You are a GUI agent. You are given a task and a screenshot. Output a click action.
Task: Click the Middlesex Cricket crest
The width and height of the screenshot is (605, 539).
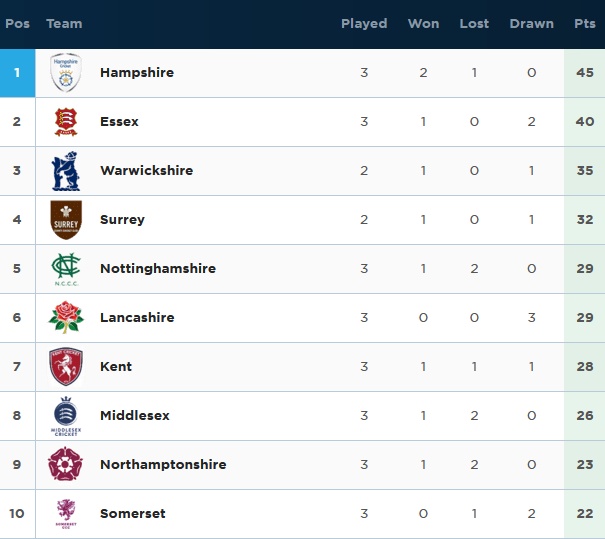point(66,416)
